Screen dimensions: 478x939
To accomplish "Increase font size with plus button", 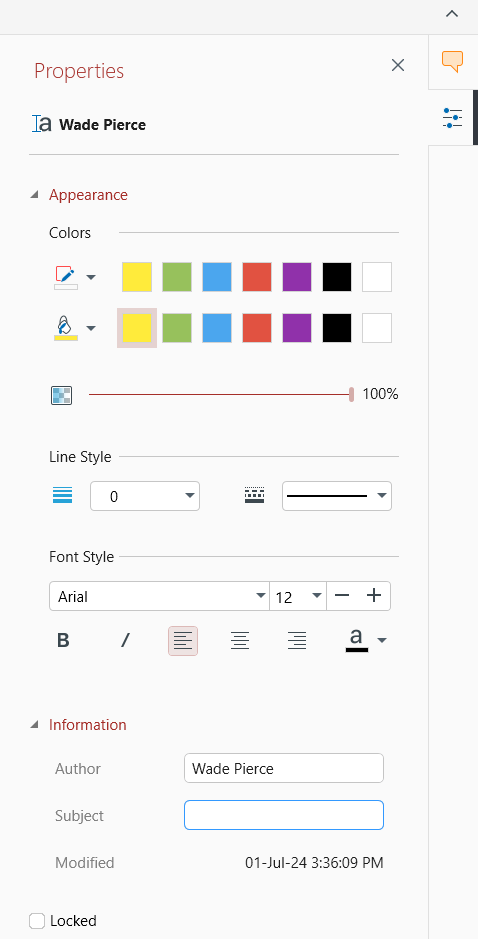I will click(x=374, y=596).
